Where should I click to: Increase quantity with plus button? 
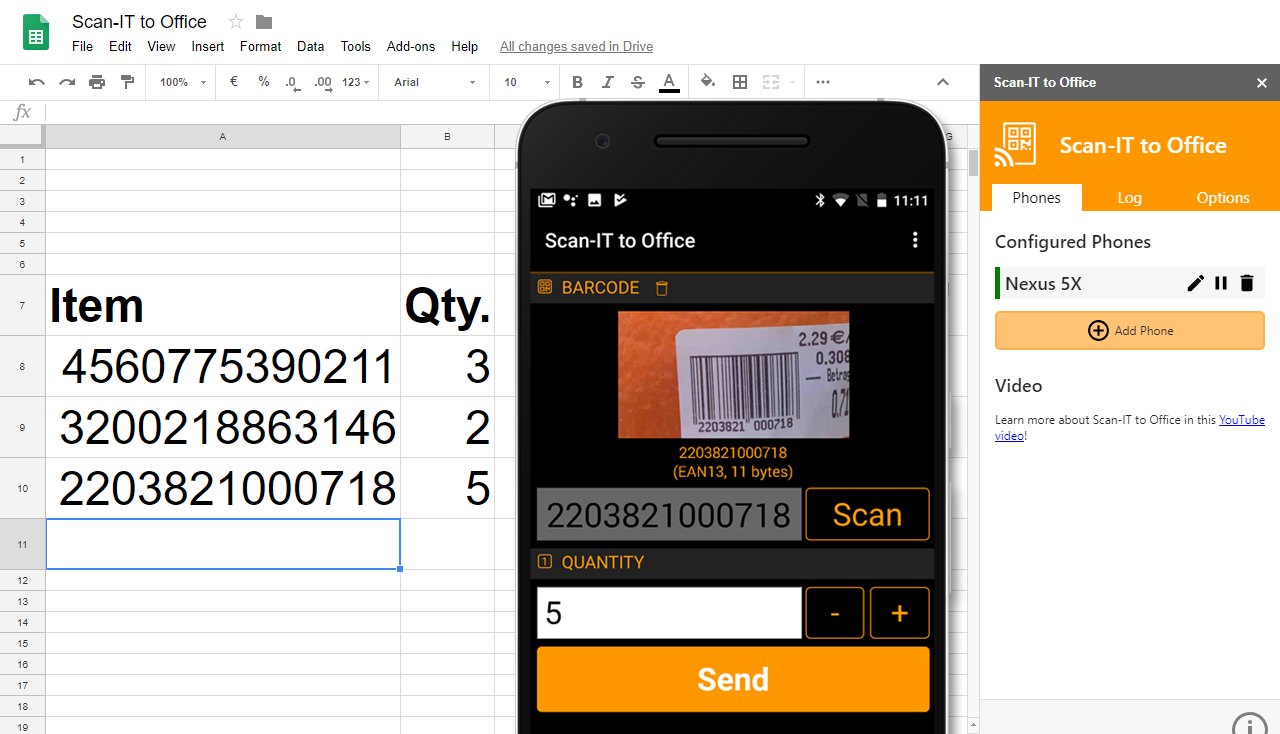(899, 613)
